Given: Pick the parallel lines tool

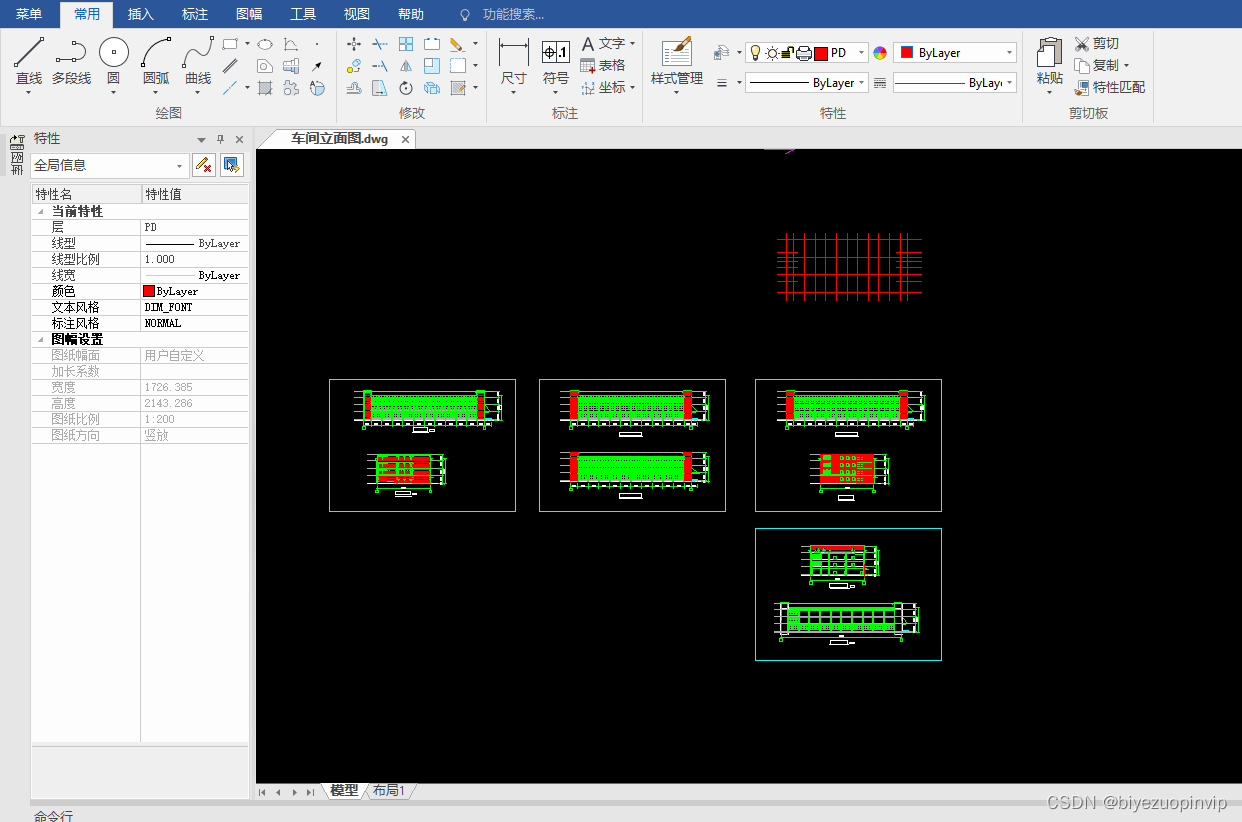Looking at the screenshot, I should 230,66.
